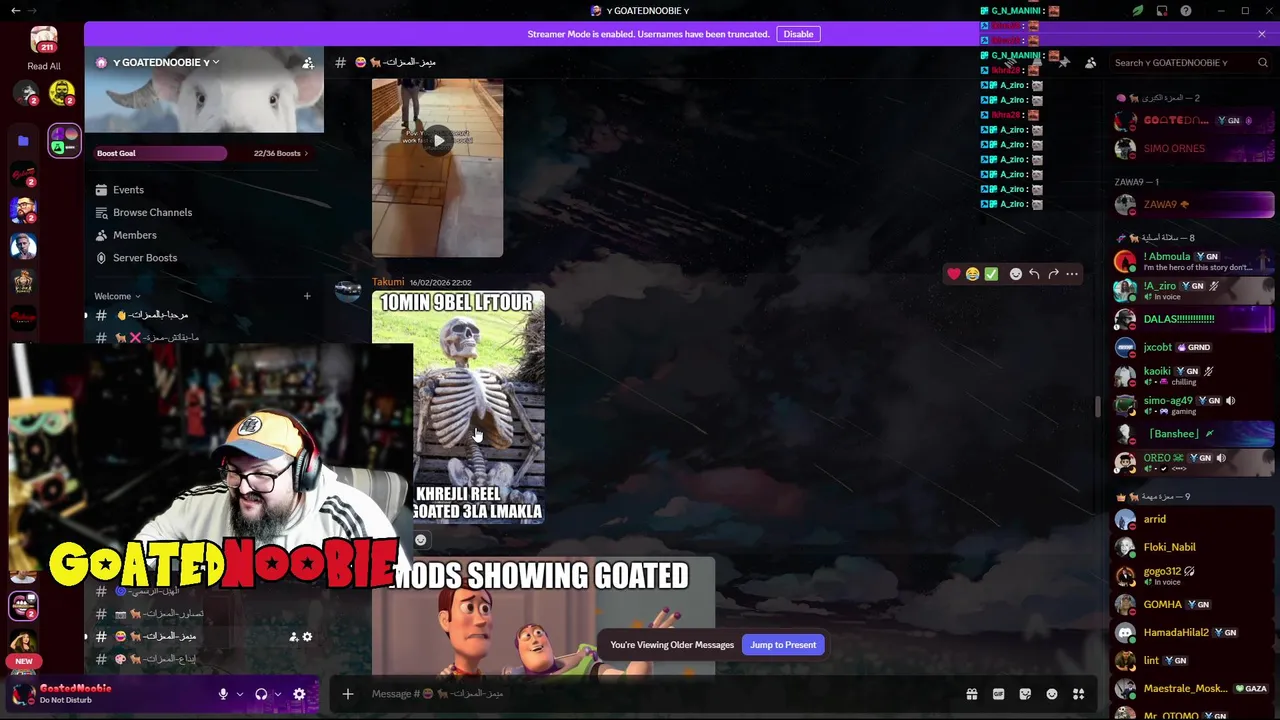Create channel with plus beside Welcome

[x=307, y=296]
